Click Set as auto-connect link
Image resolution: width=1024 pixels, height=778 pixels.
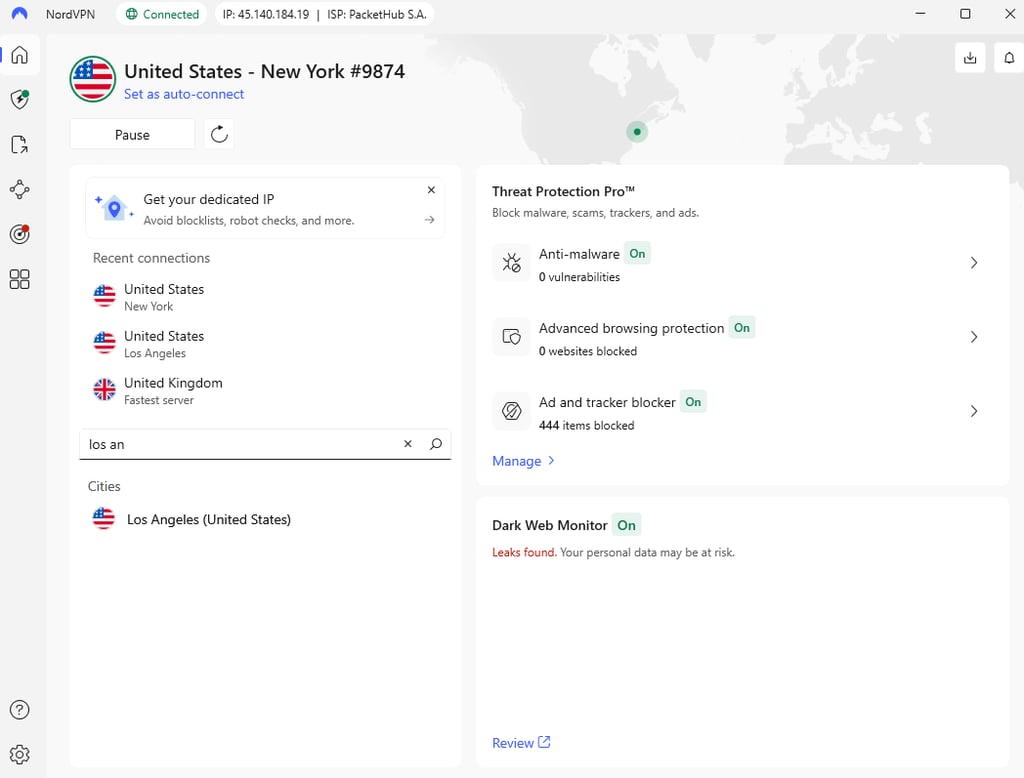184,94
